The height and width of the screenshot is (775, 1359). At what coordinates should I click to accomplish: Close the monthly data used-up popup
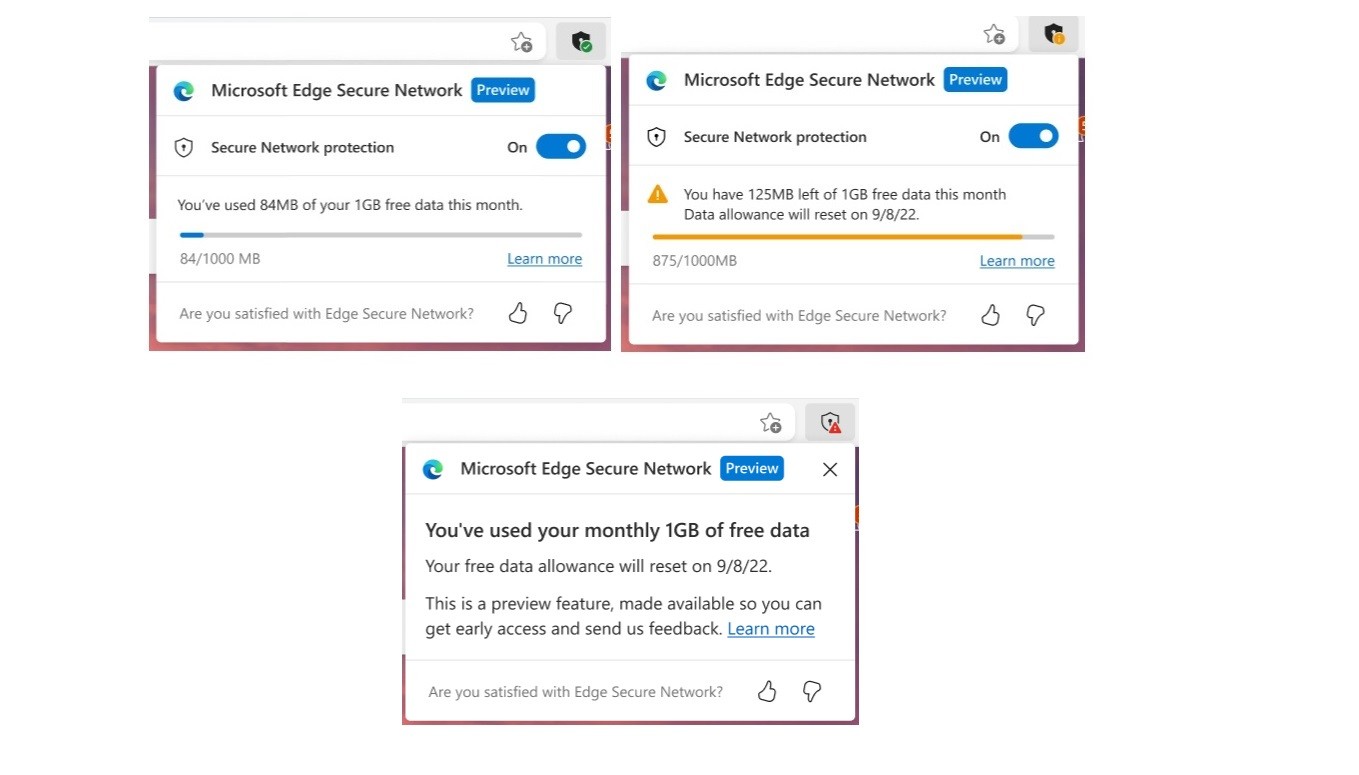830,469
